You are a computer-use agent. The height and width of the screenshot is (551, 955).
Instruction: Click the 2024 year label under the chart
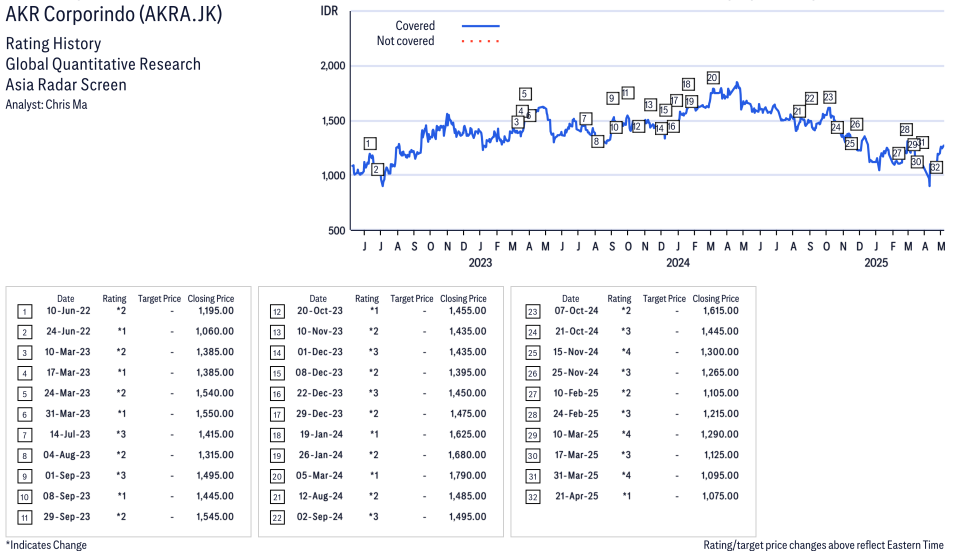click(678, 263)
